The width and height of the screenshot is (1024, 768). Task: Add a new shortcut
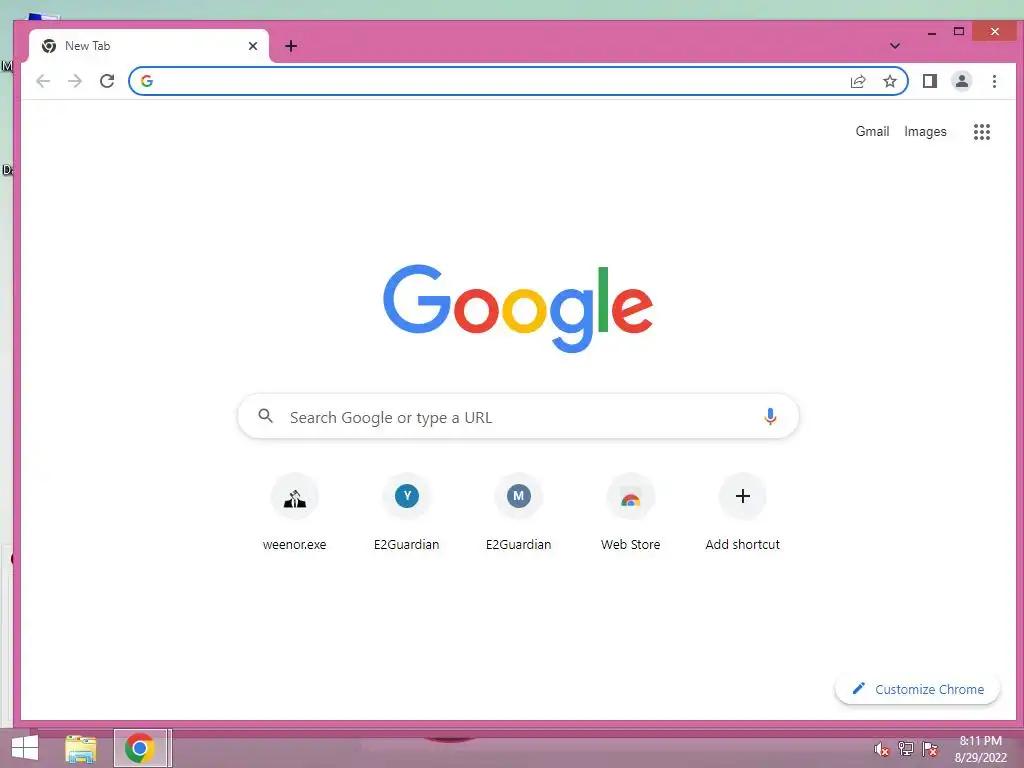click(x=743, y=513)
